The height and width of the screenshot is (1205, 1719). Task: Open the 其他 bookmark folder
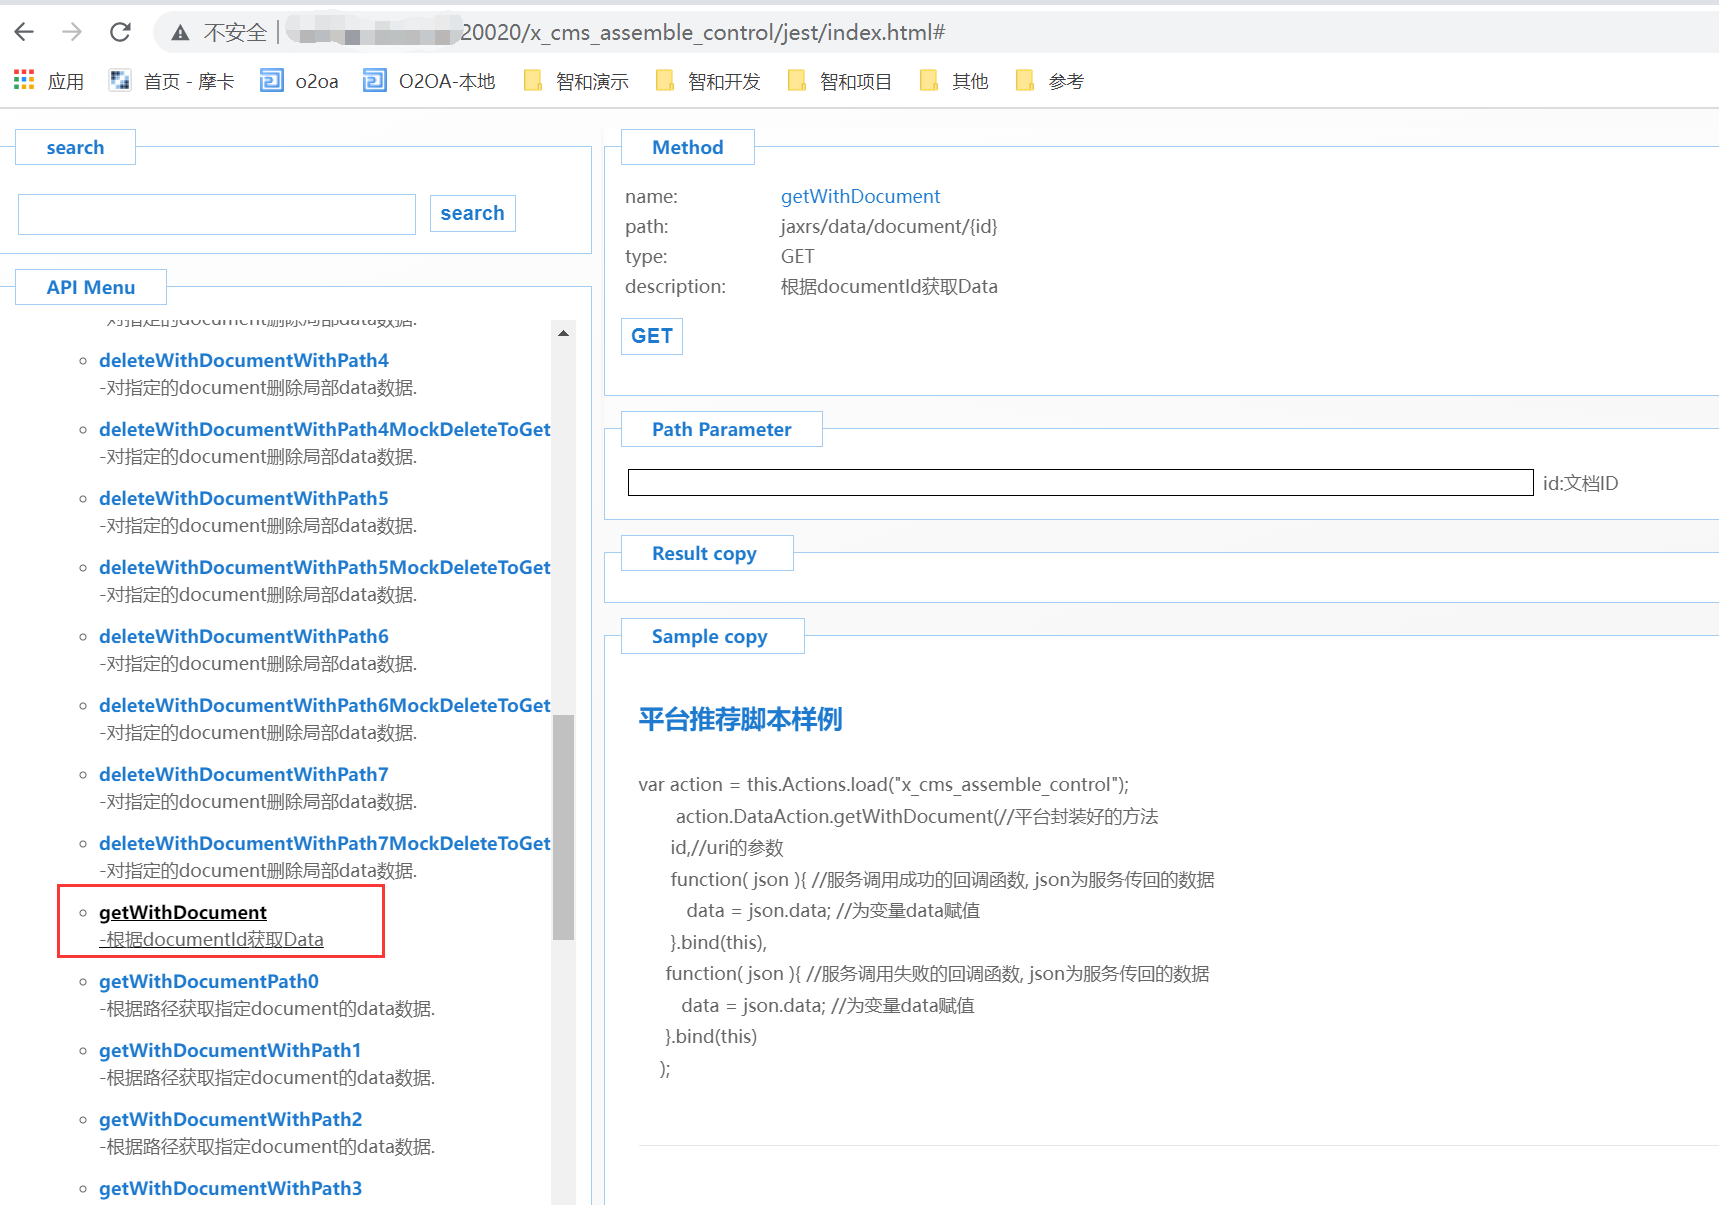954,81
